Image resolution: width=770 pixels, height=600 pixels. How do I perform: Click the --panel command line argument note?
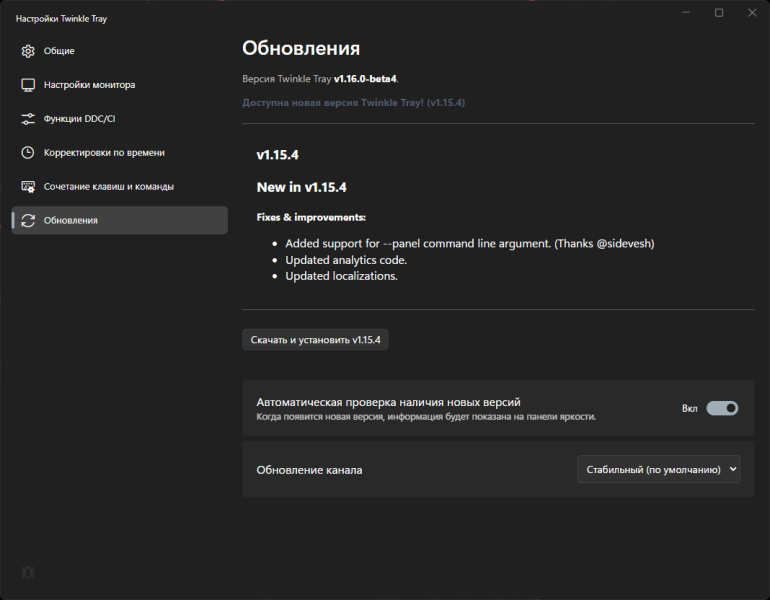[470, 244]
